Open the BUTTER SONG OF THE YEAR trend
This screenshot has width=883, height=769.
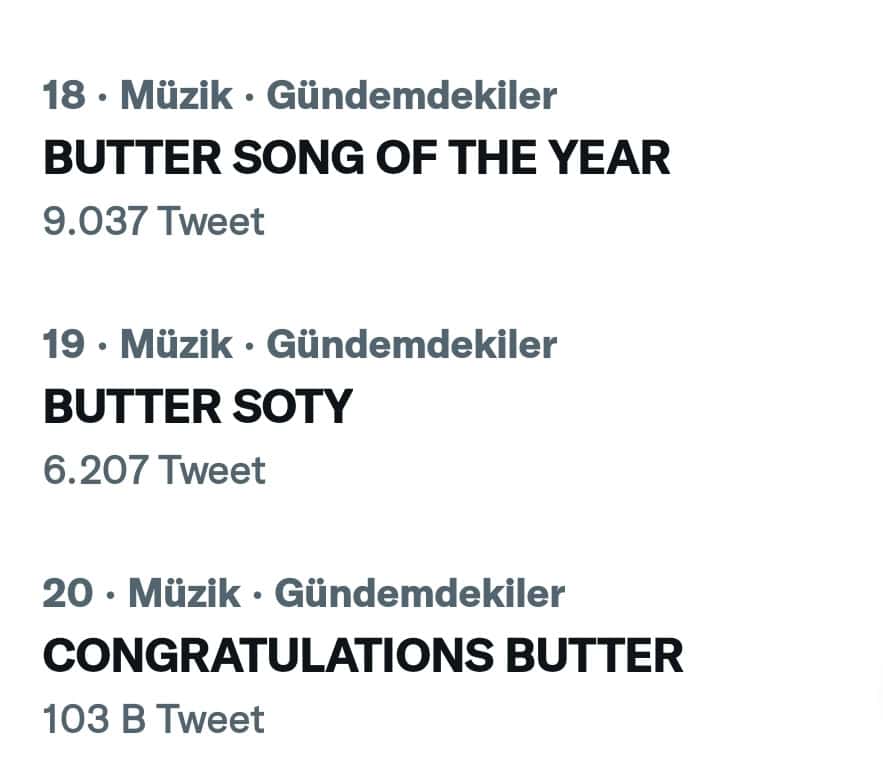(356, 158)
